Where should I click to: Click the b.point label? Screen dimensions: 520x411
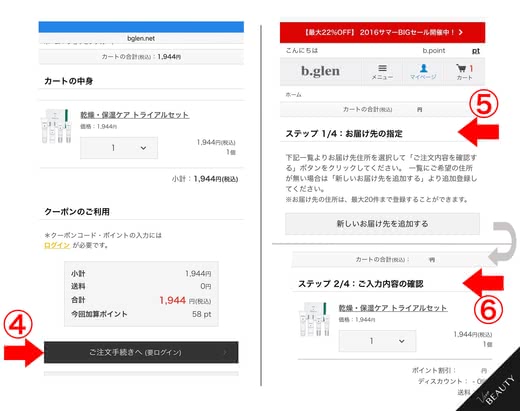434,51
